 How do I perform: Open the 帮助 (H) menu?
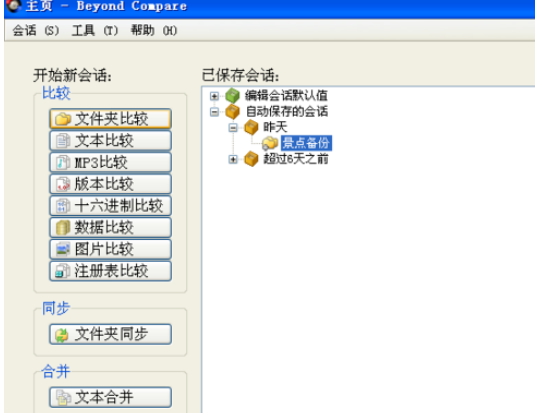(154, 31)
